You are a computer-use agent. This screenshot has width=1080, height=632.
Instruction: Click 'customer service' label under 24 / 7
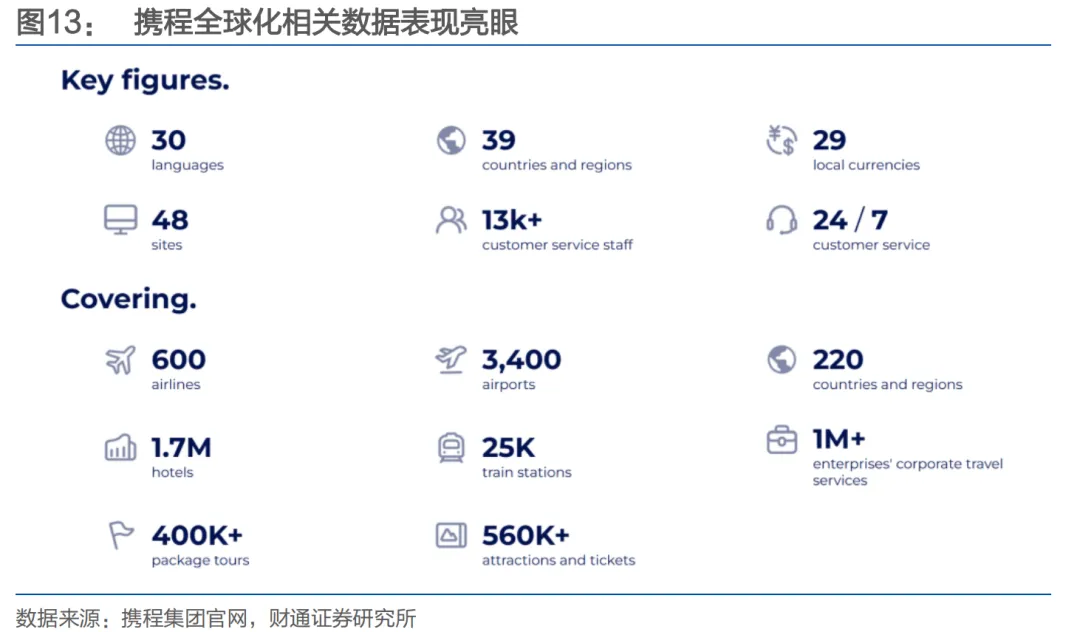(871, 245)
